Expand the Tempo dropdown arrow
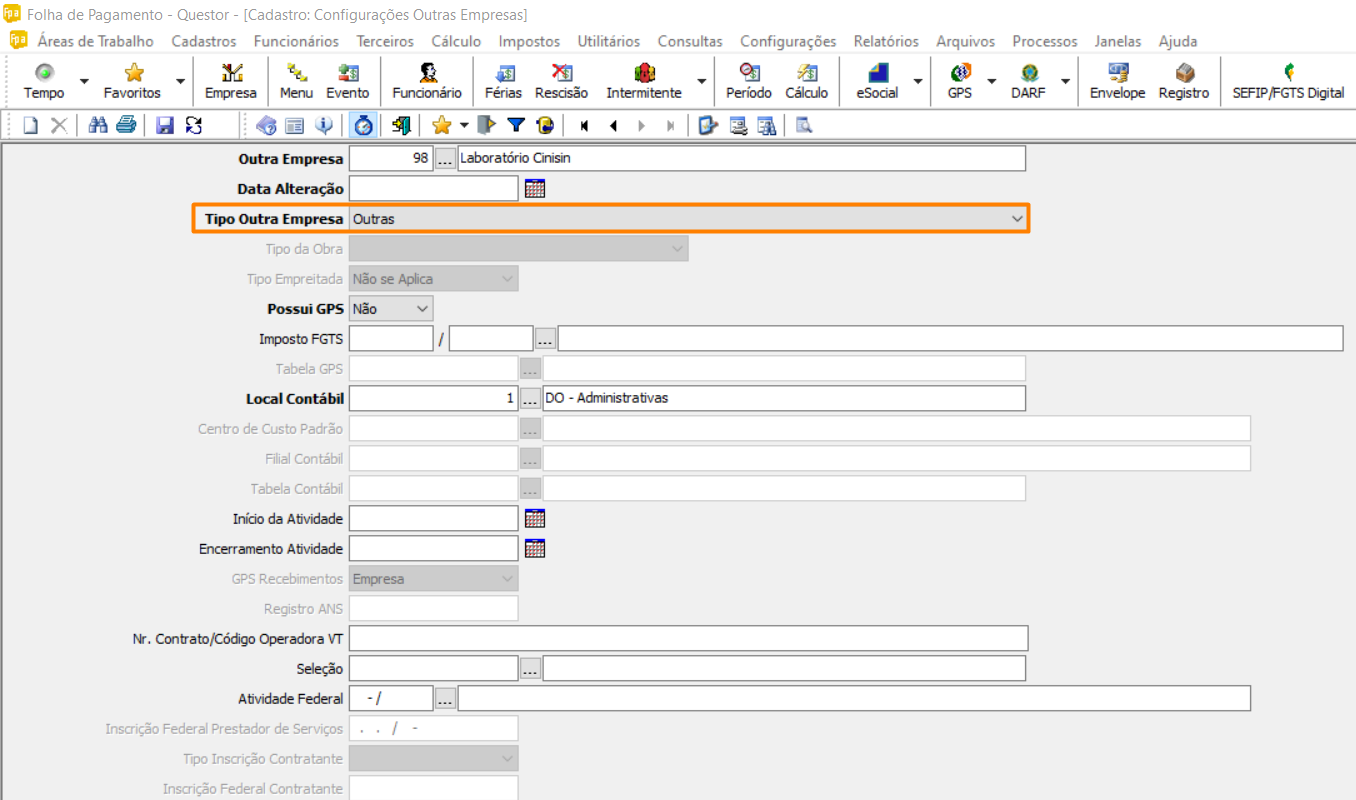1356x800 pixels. pos(84,81)
